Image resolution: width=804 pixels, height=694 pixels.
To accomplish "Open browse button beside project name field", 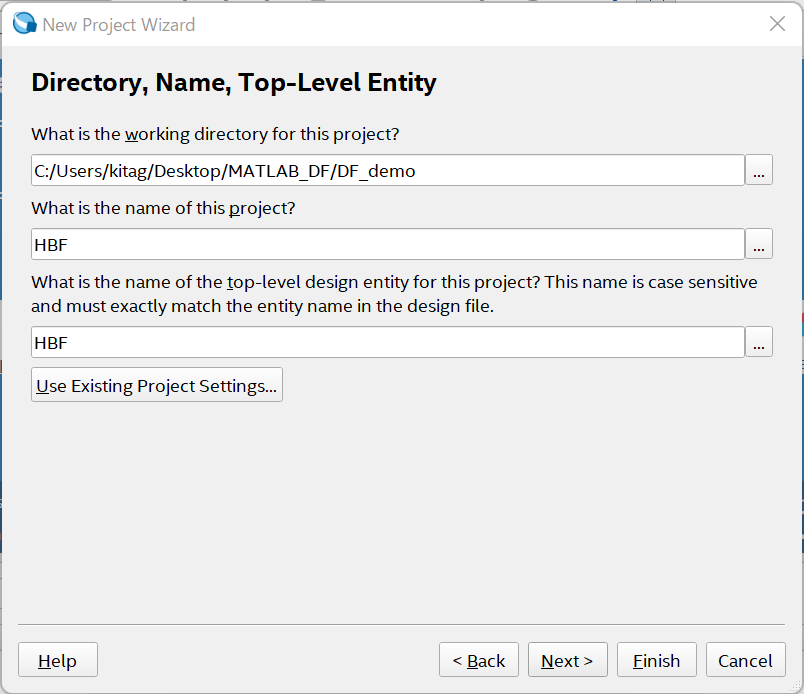I will point(759,244).
